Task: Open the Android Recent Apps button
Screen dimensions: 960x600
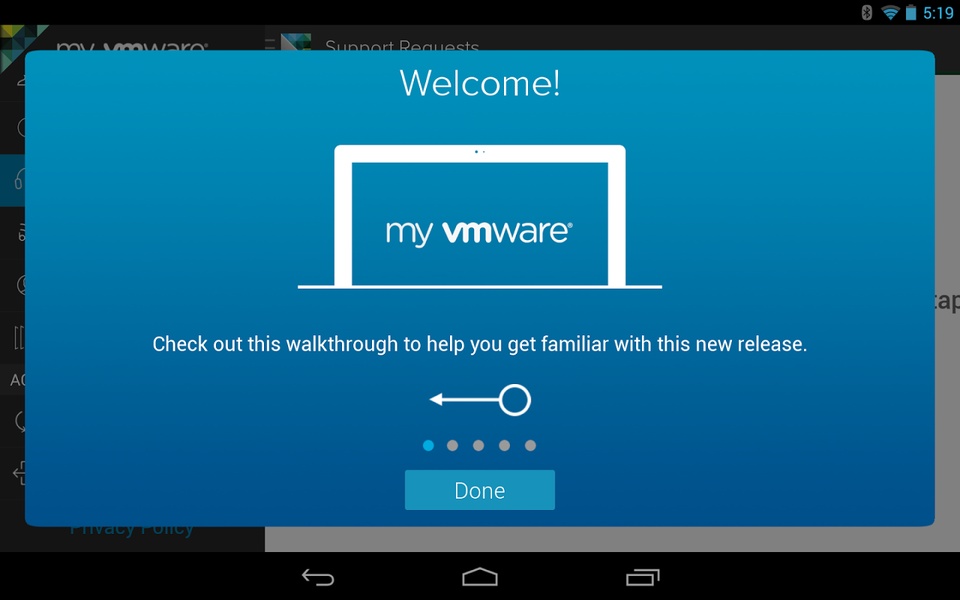Action: coord(642,577)
